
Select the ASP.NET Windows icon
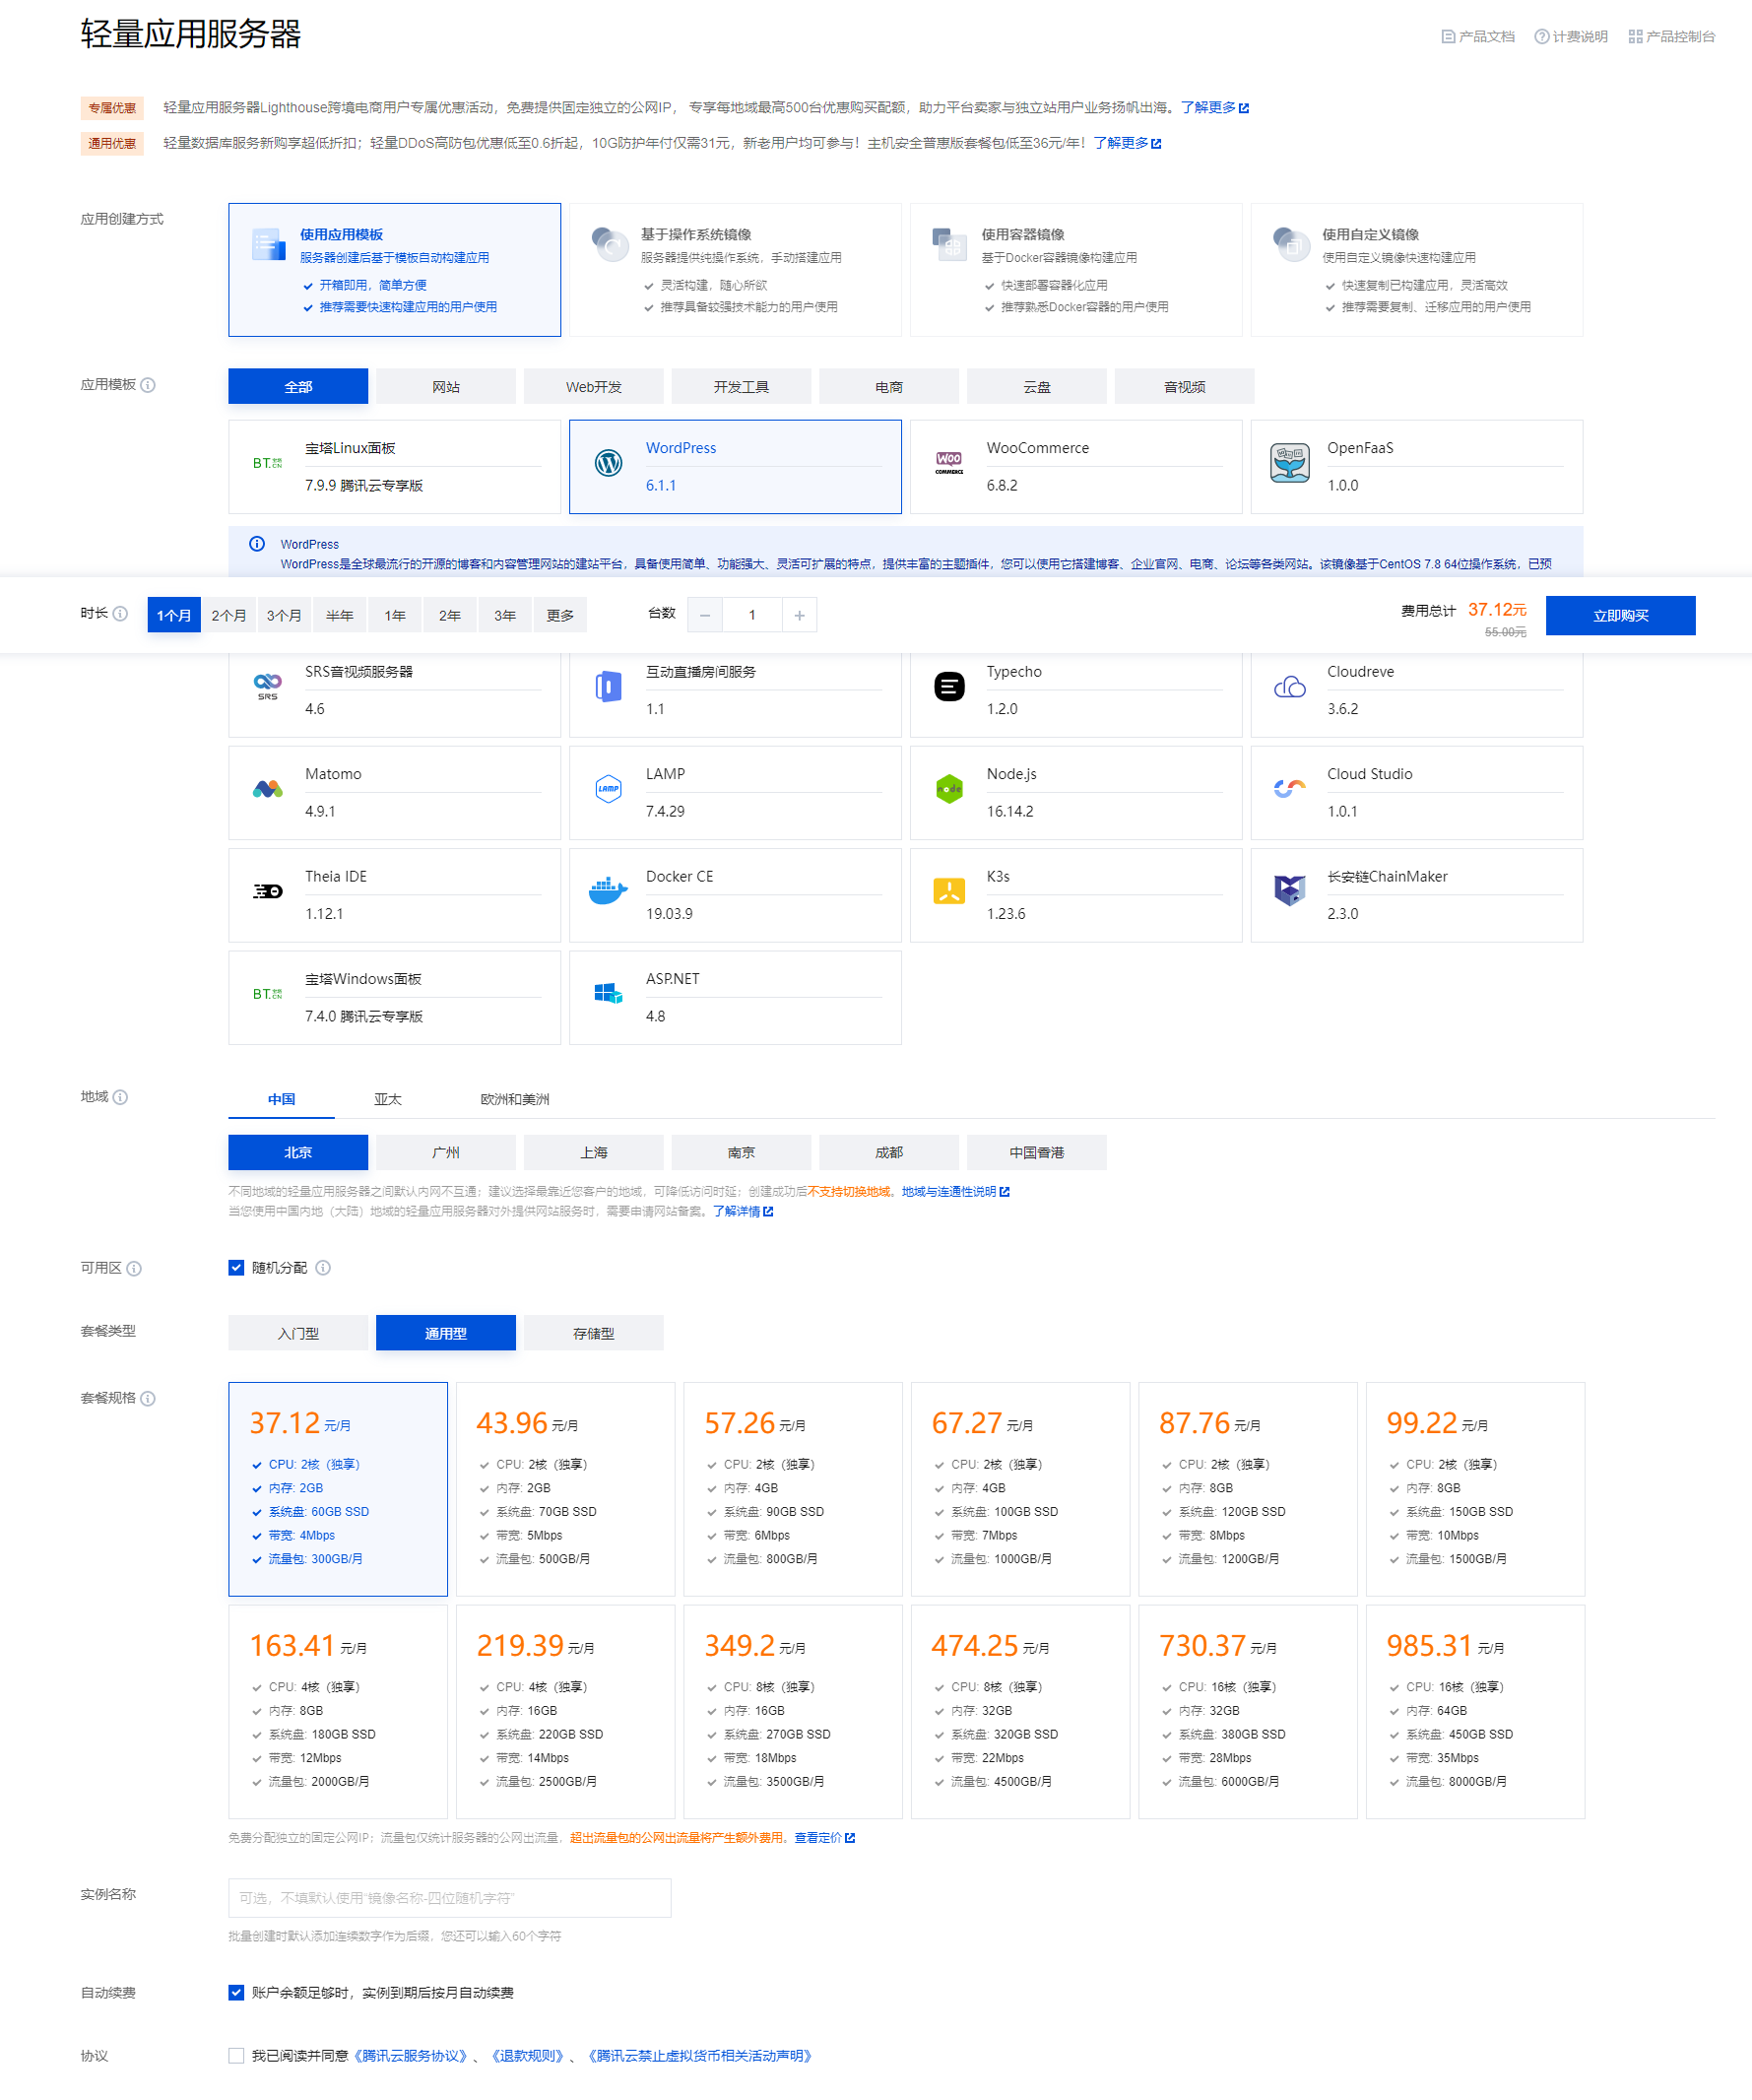click(608, 994)
